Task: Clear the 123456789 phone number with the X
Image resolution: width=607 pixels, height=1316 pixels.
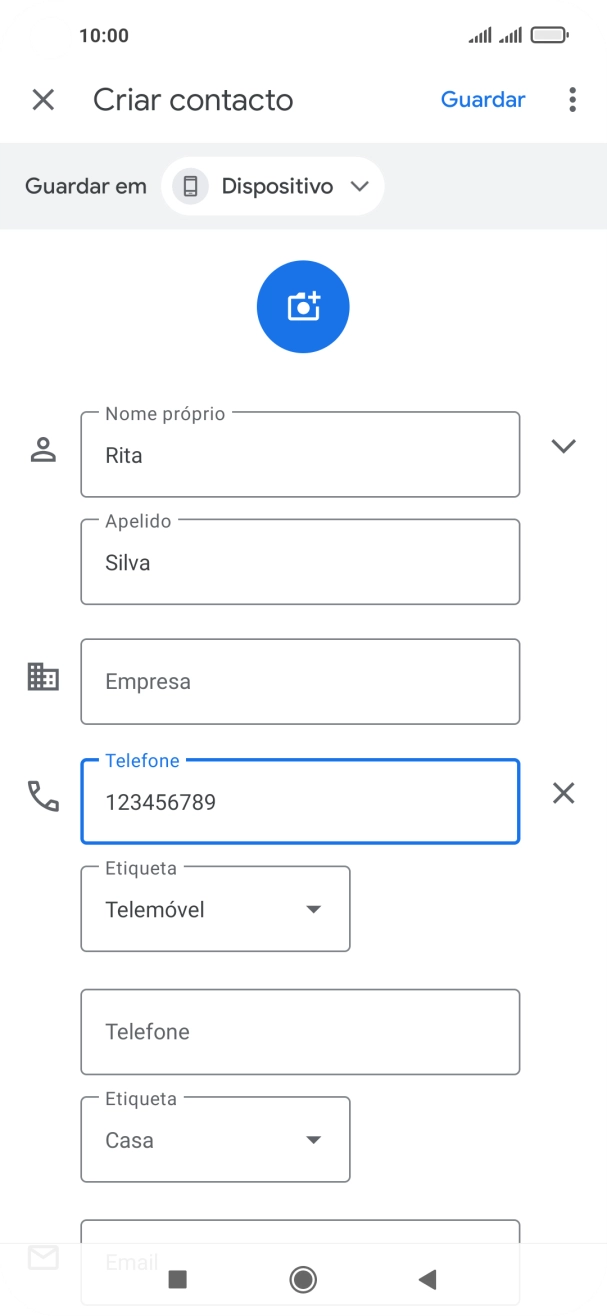Action: point(563,793)
